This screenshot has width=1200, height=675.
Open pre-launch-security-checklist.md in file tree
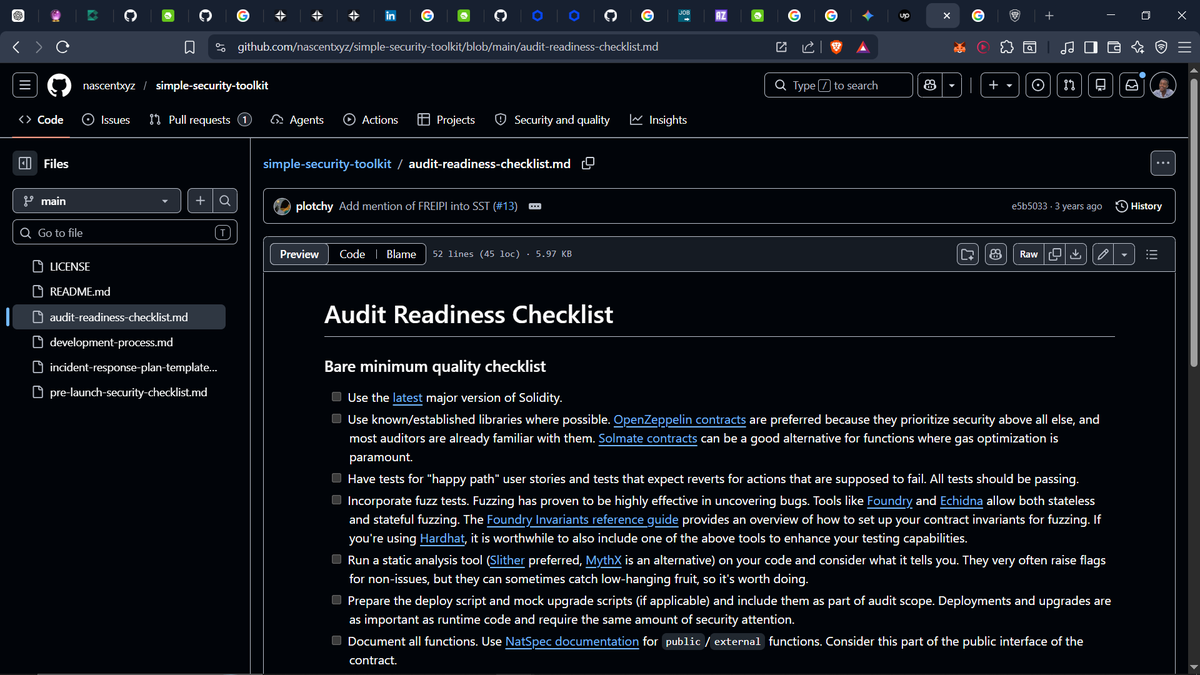pyautogui.click(x=128, y=392)
